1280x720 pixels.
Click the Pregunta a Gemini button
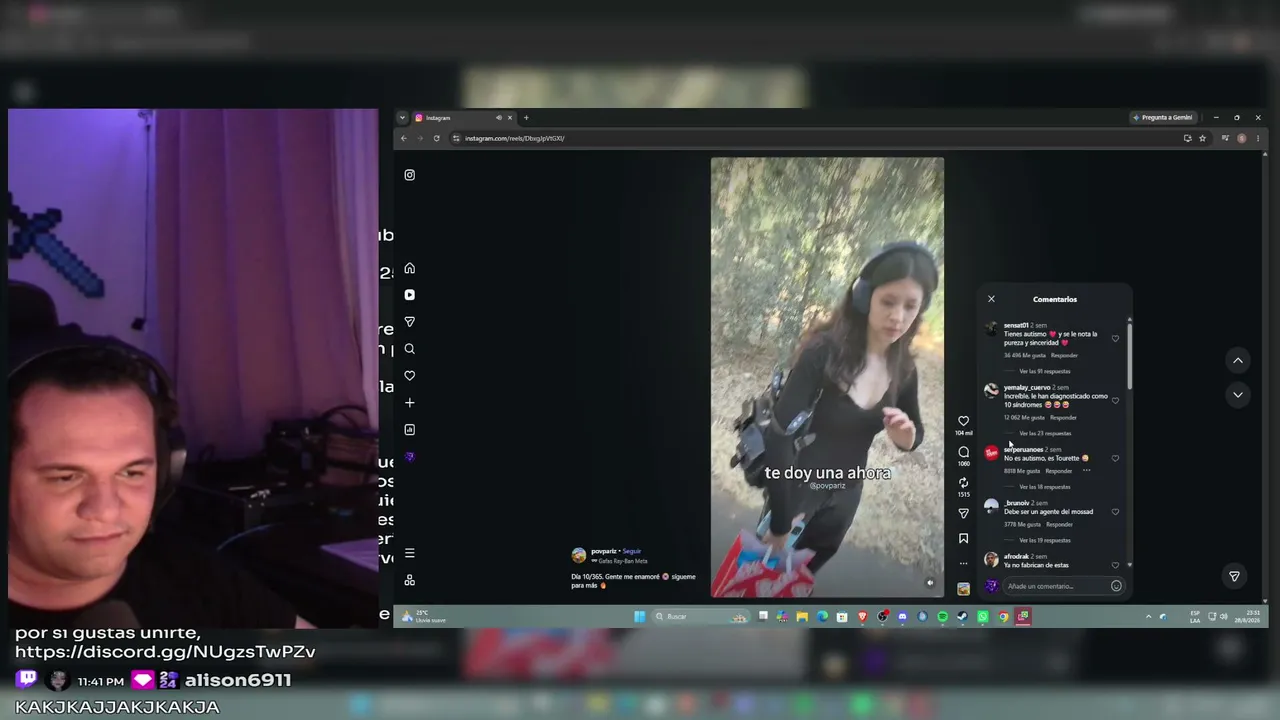click(1163, 118)
